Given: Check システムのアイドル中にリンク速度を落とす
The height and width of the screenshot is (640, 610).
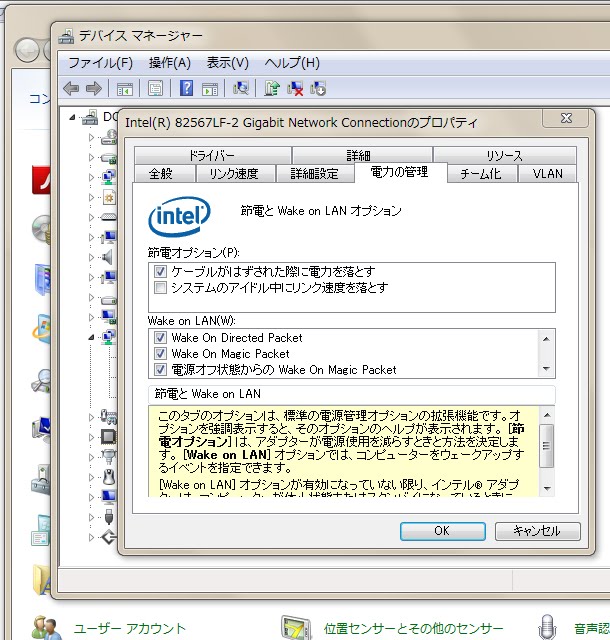Looking at the screenshot, I should 160,287.
